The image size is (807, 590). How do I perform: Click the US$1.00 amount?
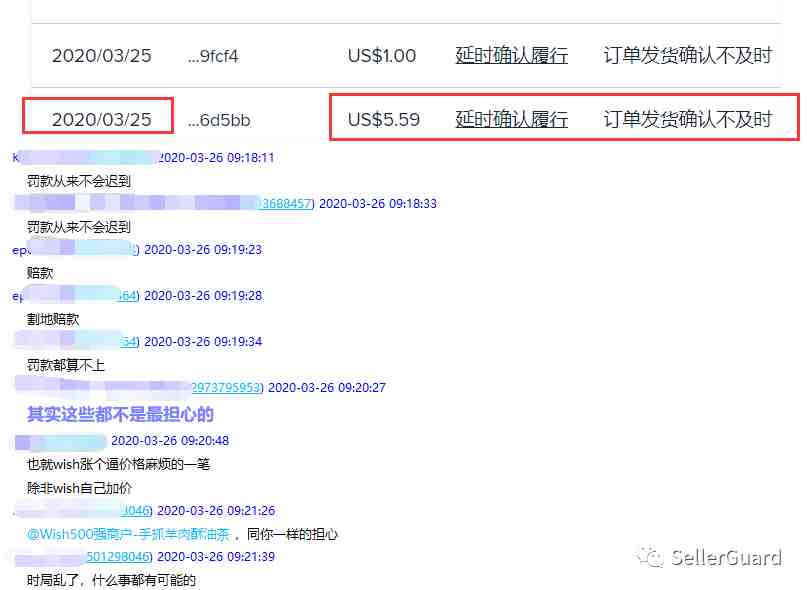click(x=381, y=55)
